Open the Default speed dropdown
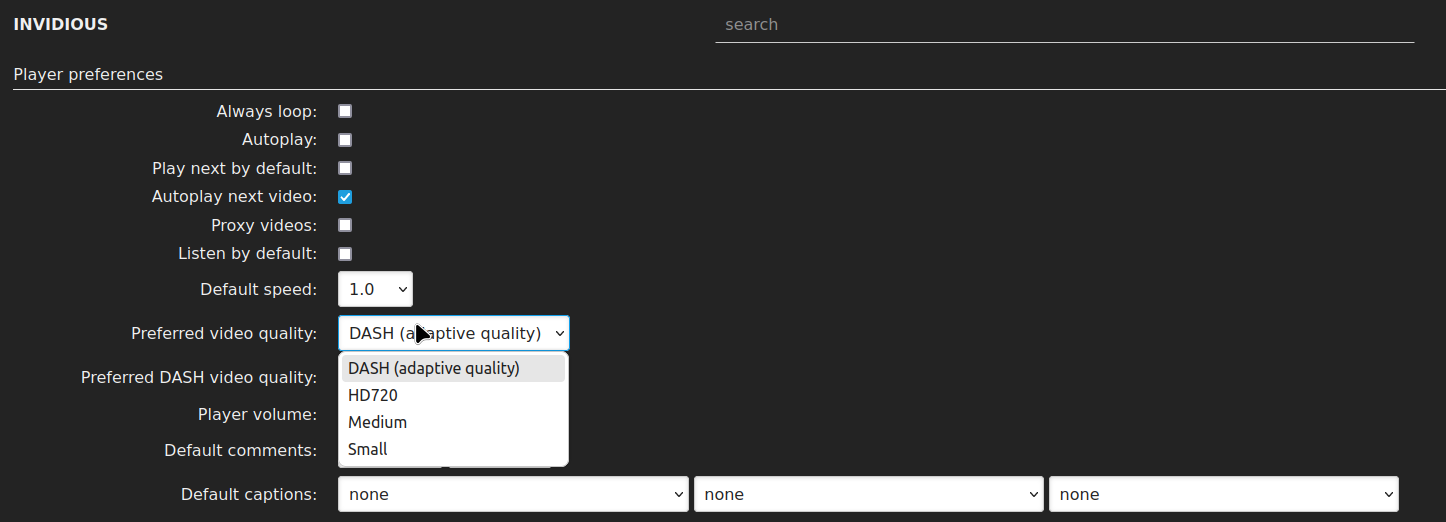 (x=375, y=289)
